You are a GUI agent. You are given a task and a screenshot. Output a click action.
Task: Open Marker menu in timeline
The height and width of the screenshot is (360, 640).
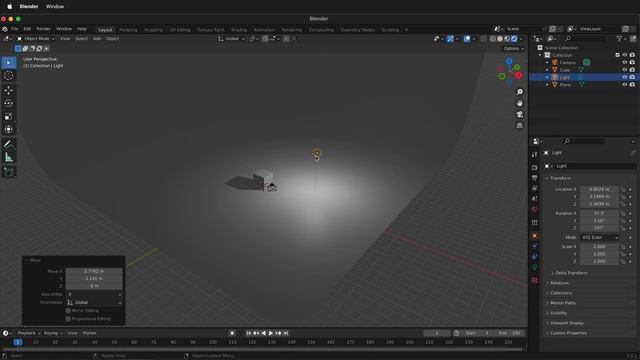(89, 333)
